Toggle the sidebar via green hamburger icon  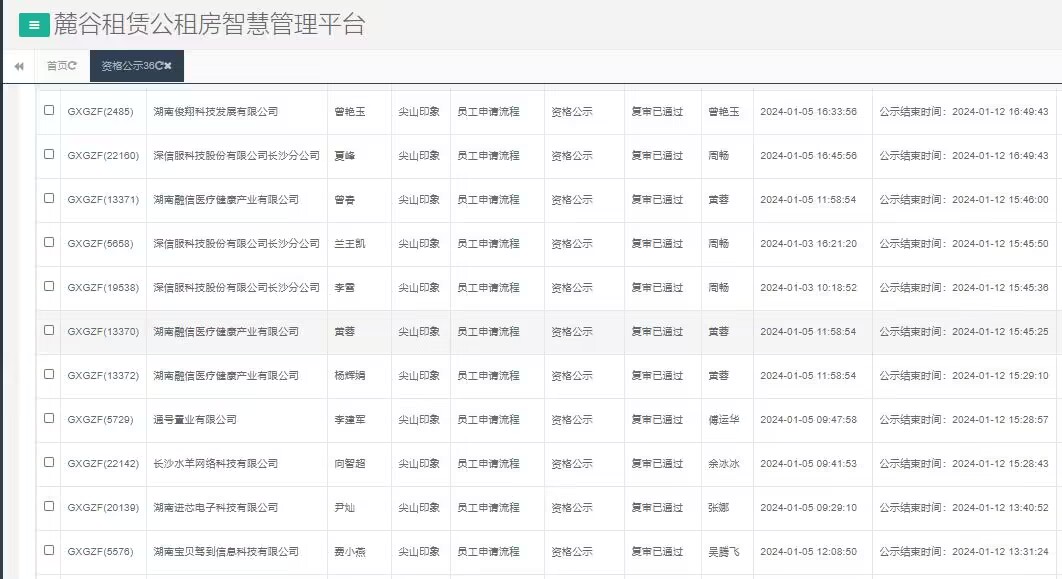pyautogui.click(x=33, y=23)
